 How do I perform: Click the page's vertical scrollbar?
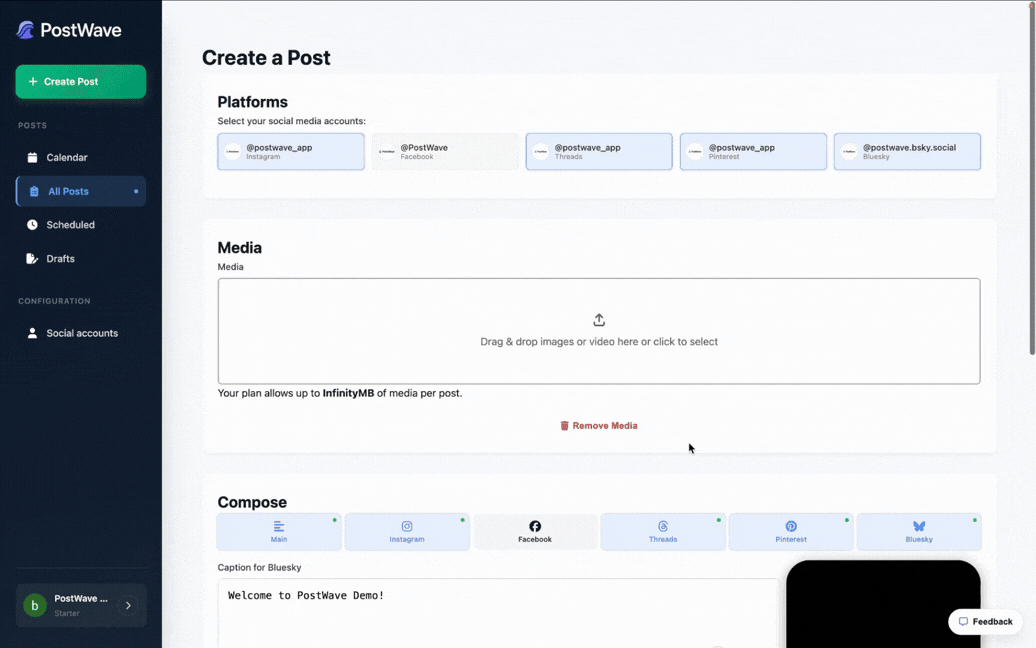[1031, 200]
